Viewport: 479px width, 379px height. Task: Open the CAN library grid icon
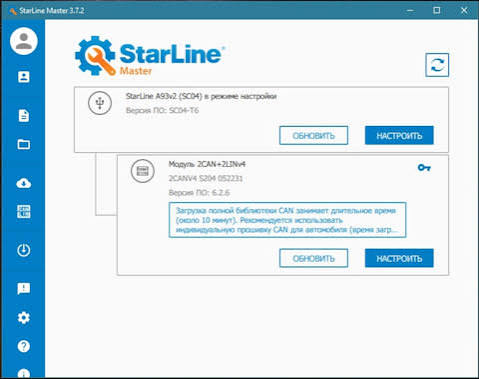tap(24, 212)
